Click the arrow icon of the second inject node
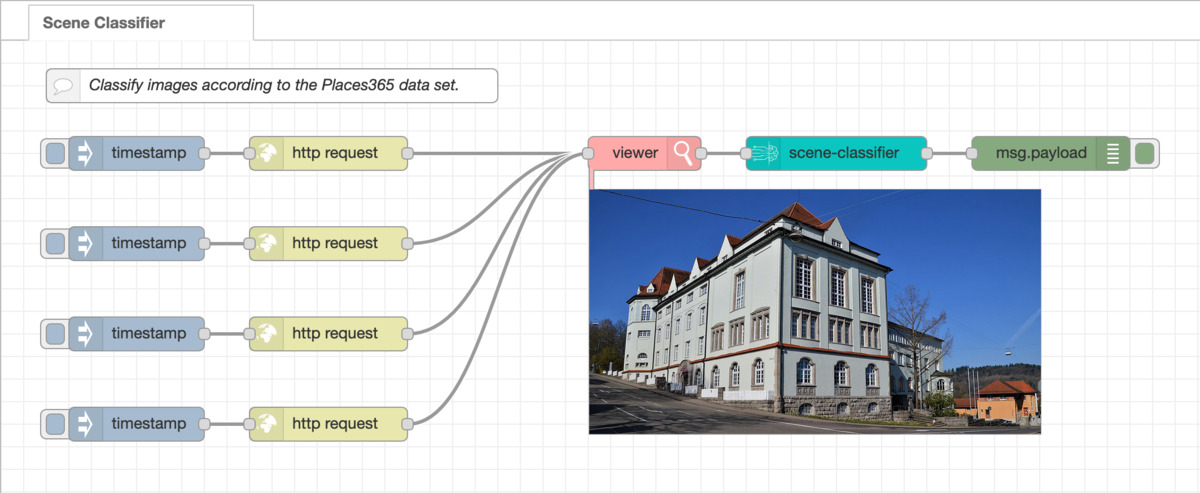Viewport: 1200px width, 493px height. click(x=85, y=243)
